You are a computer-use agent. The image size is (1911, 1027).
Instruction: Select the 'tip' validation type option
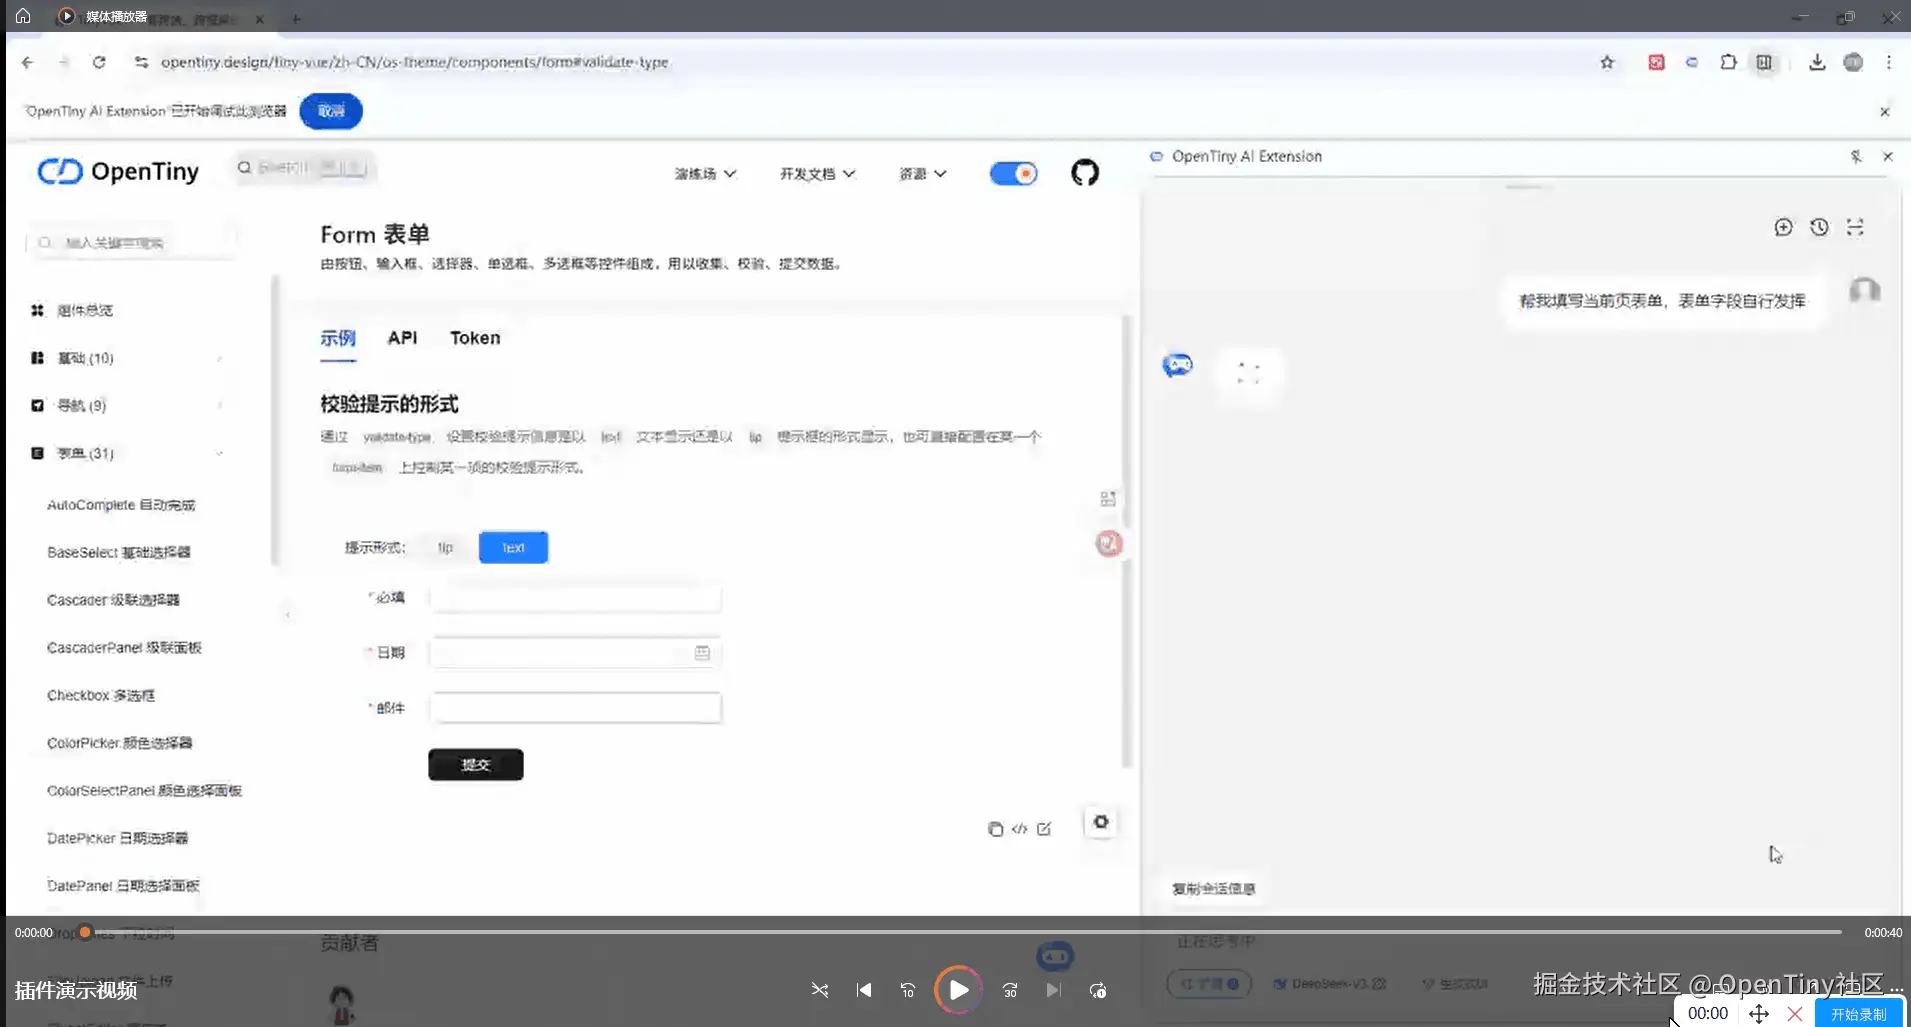click(x=445, y=547)
